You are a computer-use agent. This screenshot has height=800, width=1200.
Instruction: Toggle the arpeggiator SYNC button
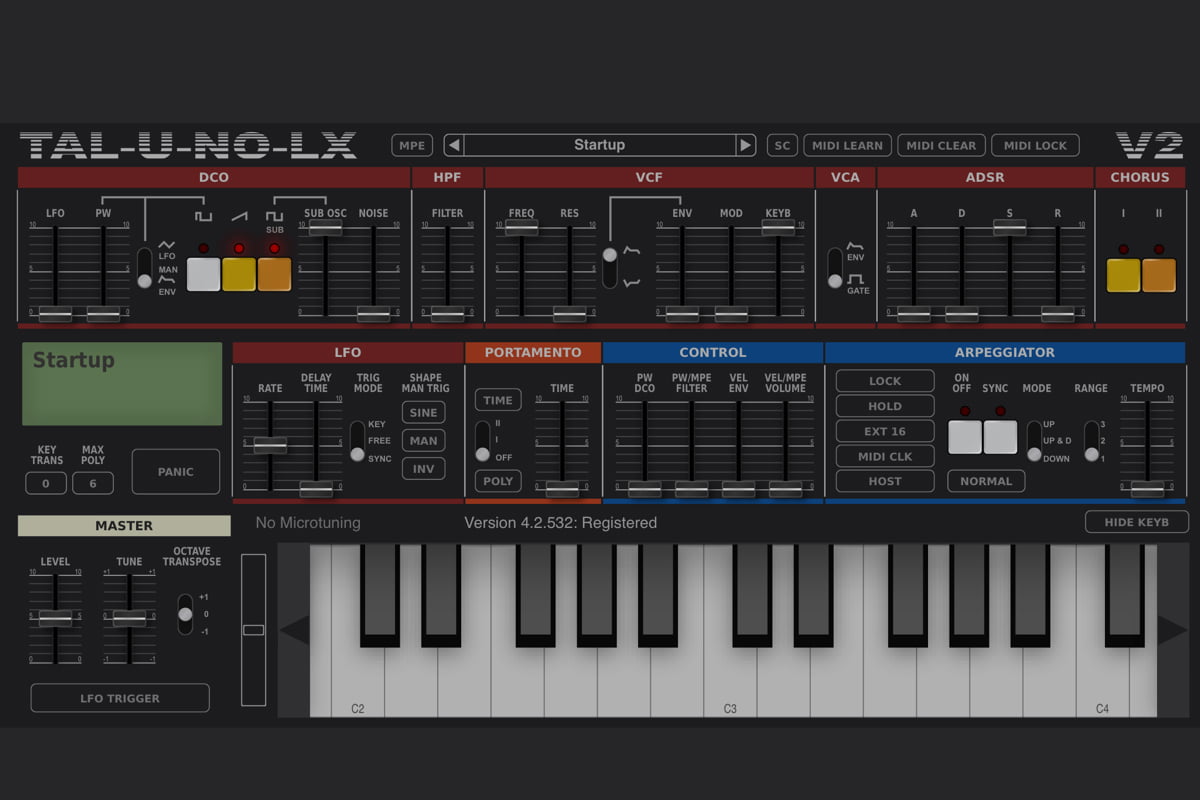click(x=1000, y=437)
